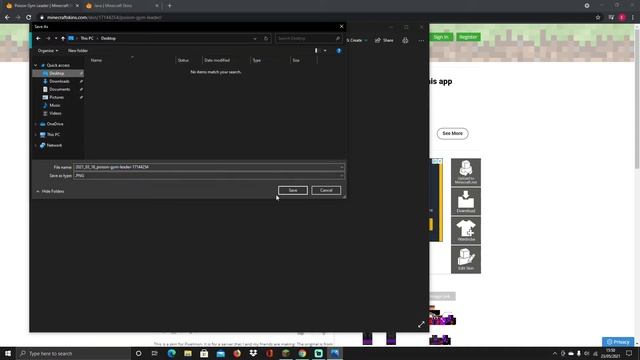Click the Upload to Minecraft.net icon
The image size is (640, 360).
(x=466, y=172)
